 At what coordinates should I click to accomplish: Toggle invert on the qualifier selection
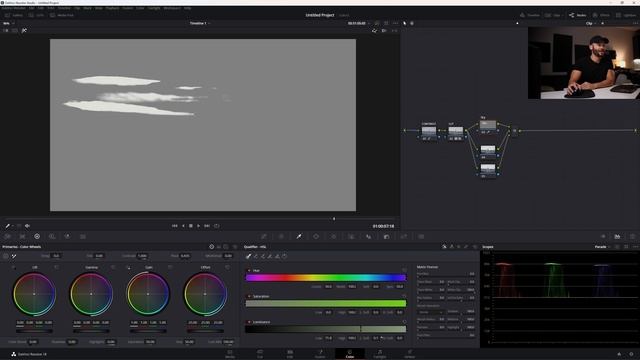point(284,256)
